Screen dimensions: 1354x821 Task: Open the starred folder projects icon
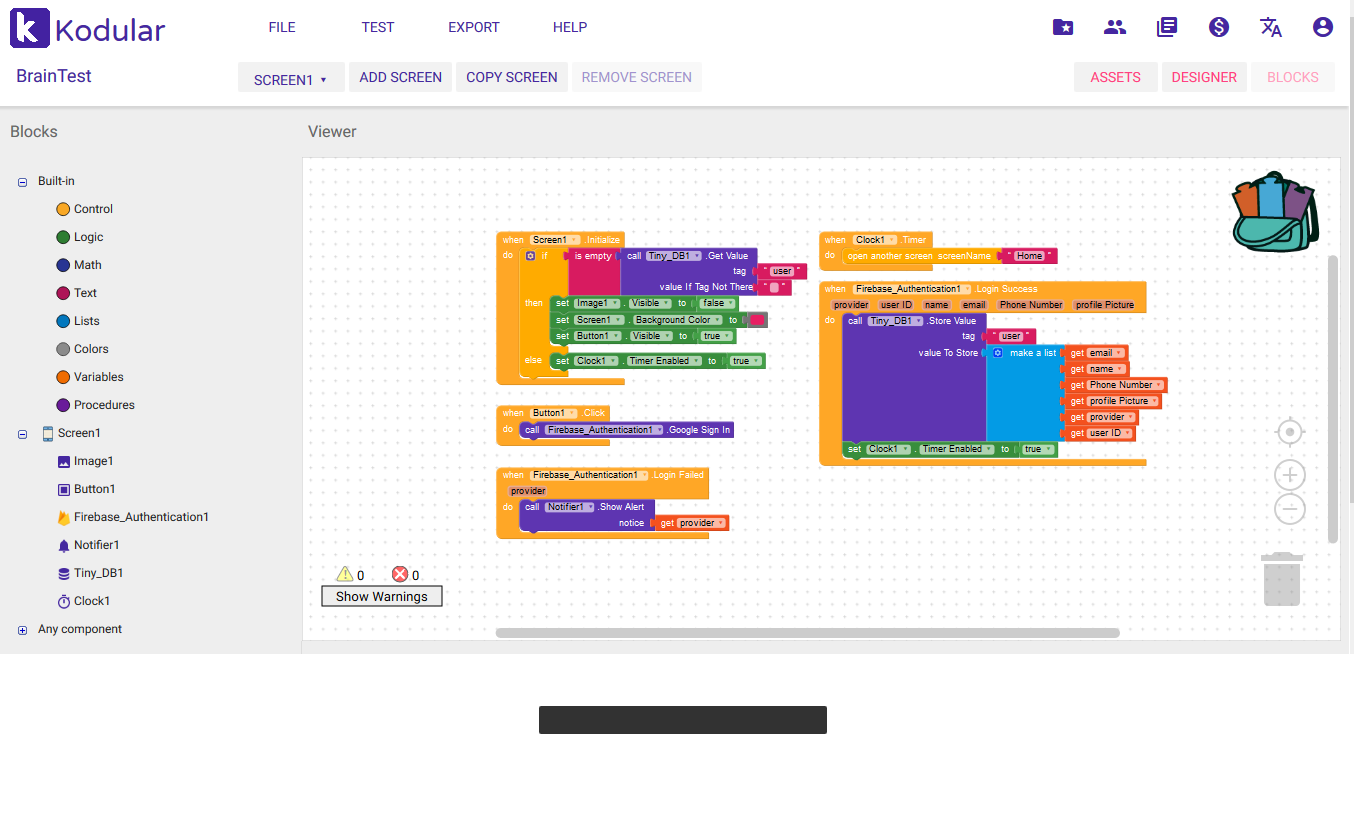pyautogui.click(x=1063, y=27)
